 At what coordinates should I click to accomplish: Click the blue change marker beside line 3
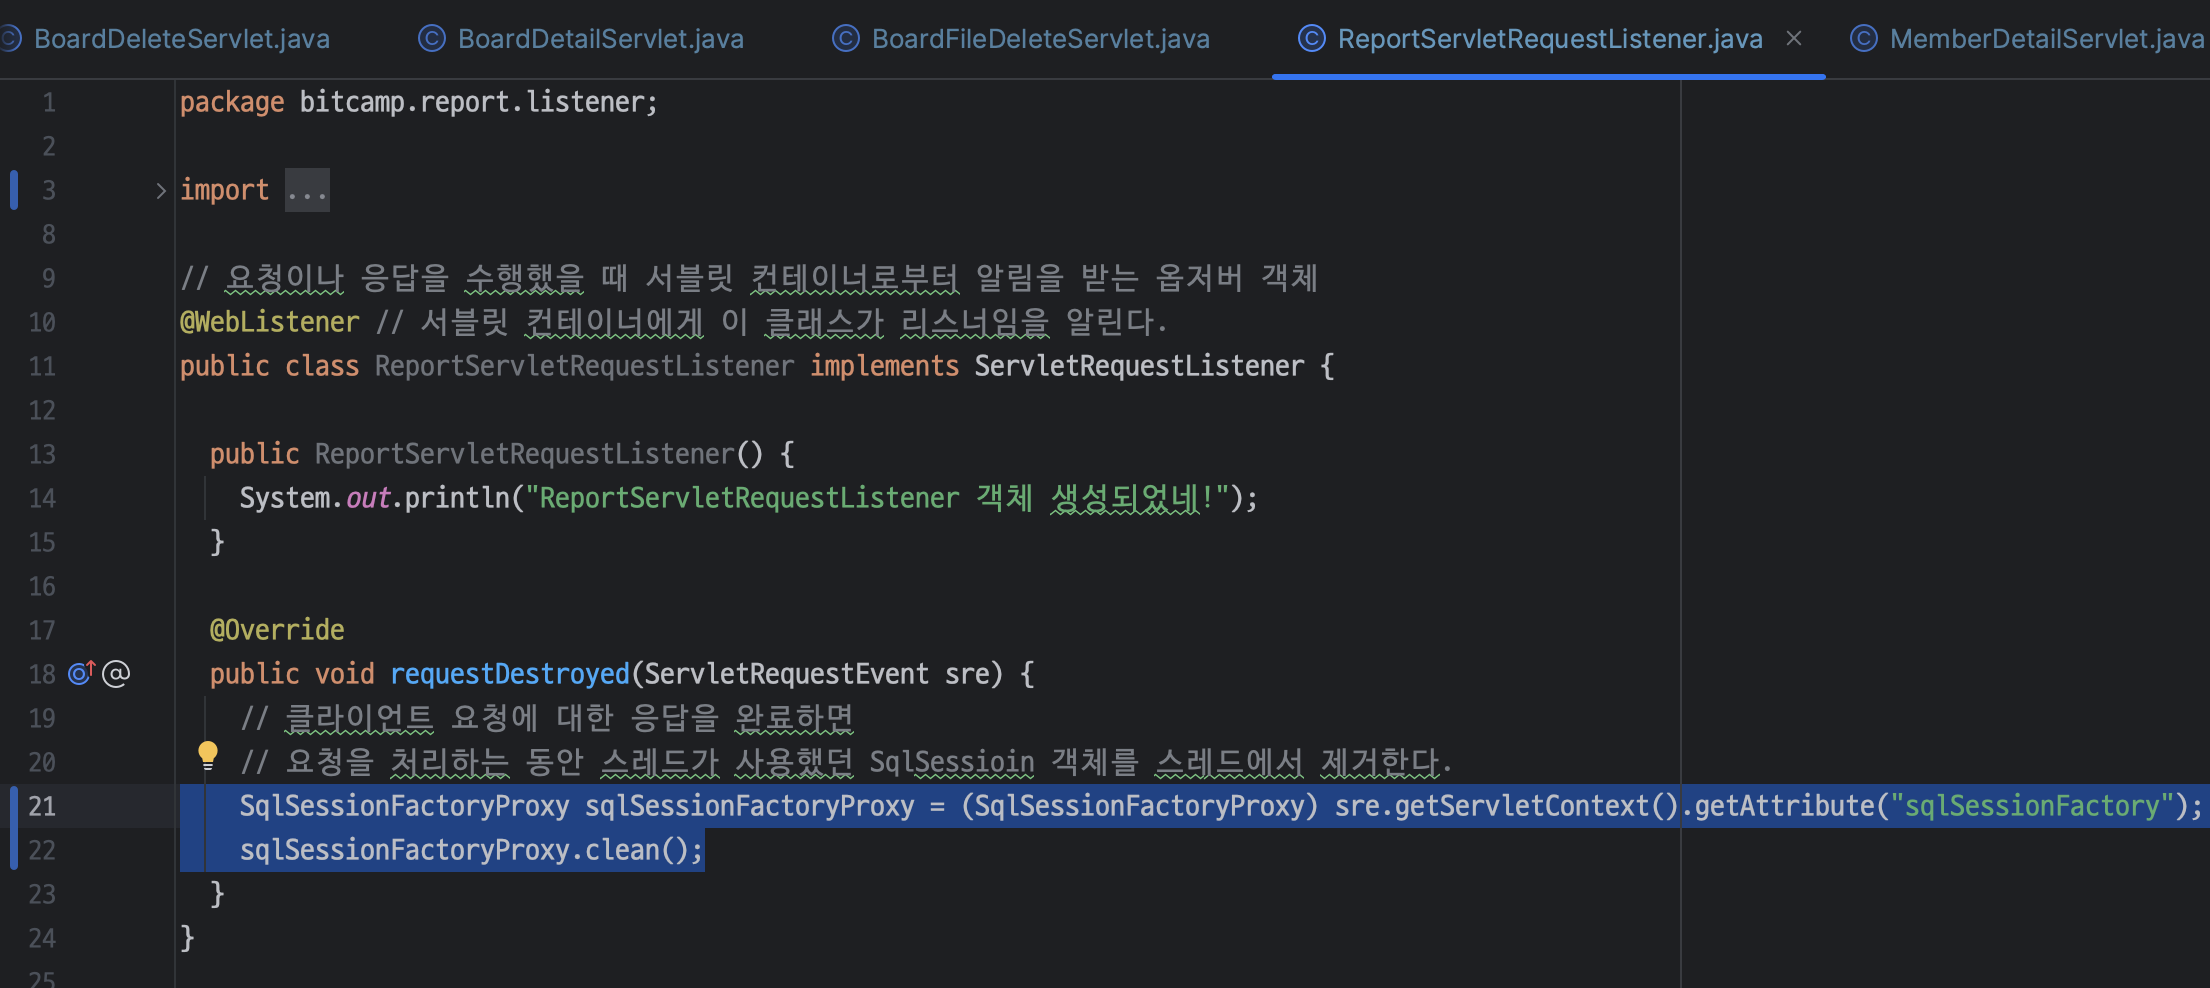point(14,190)
